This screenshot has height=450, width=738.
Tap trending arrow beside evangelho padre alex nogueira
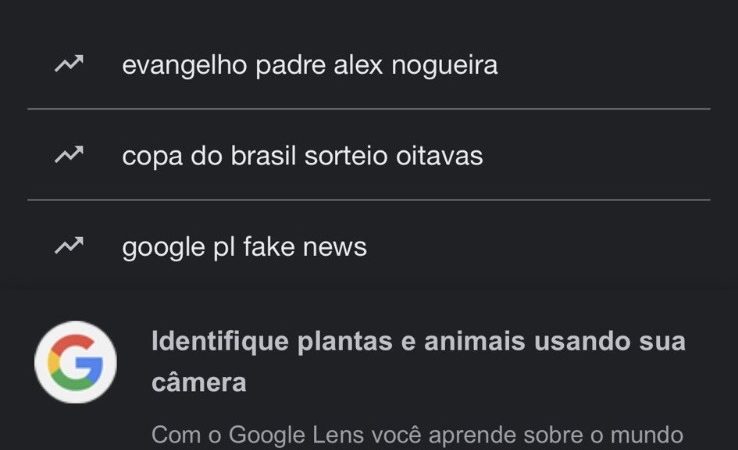tap(69, 64)
